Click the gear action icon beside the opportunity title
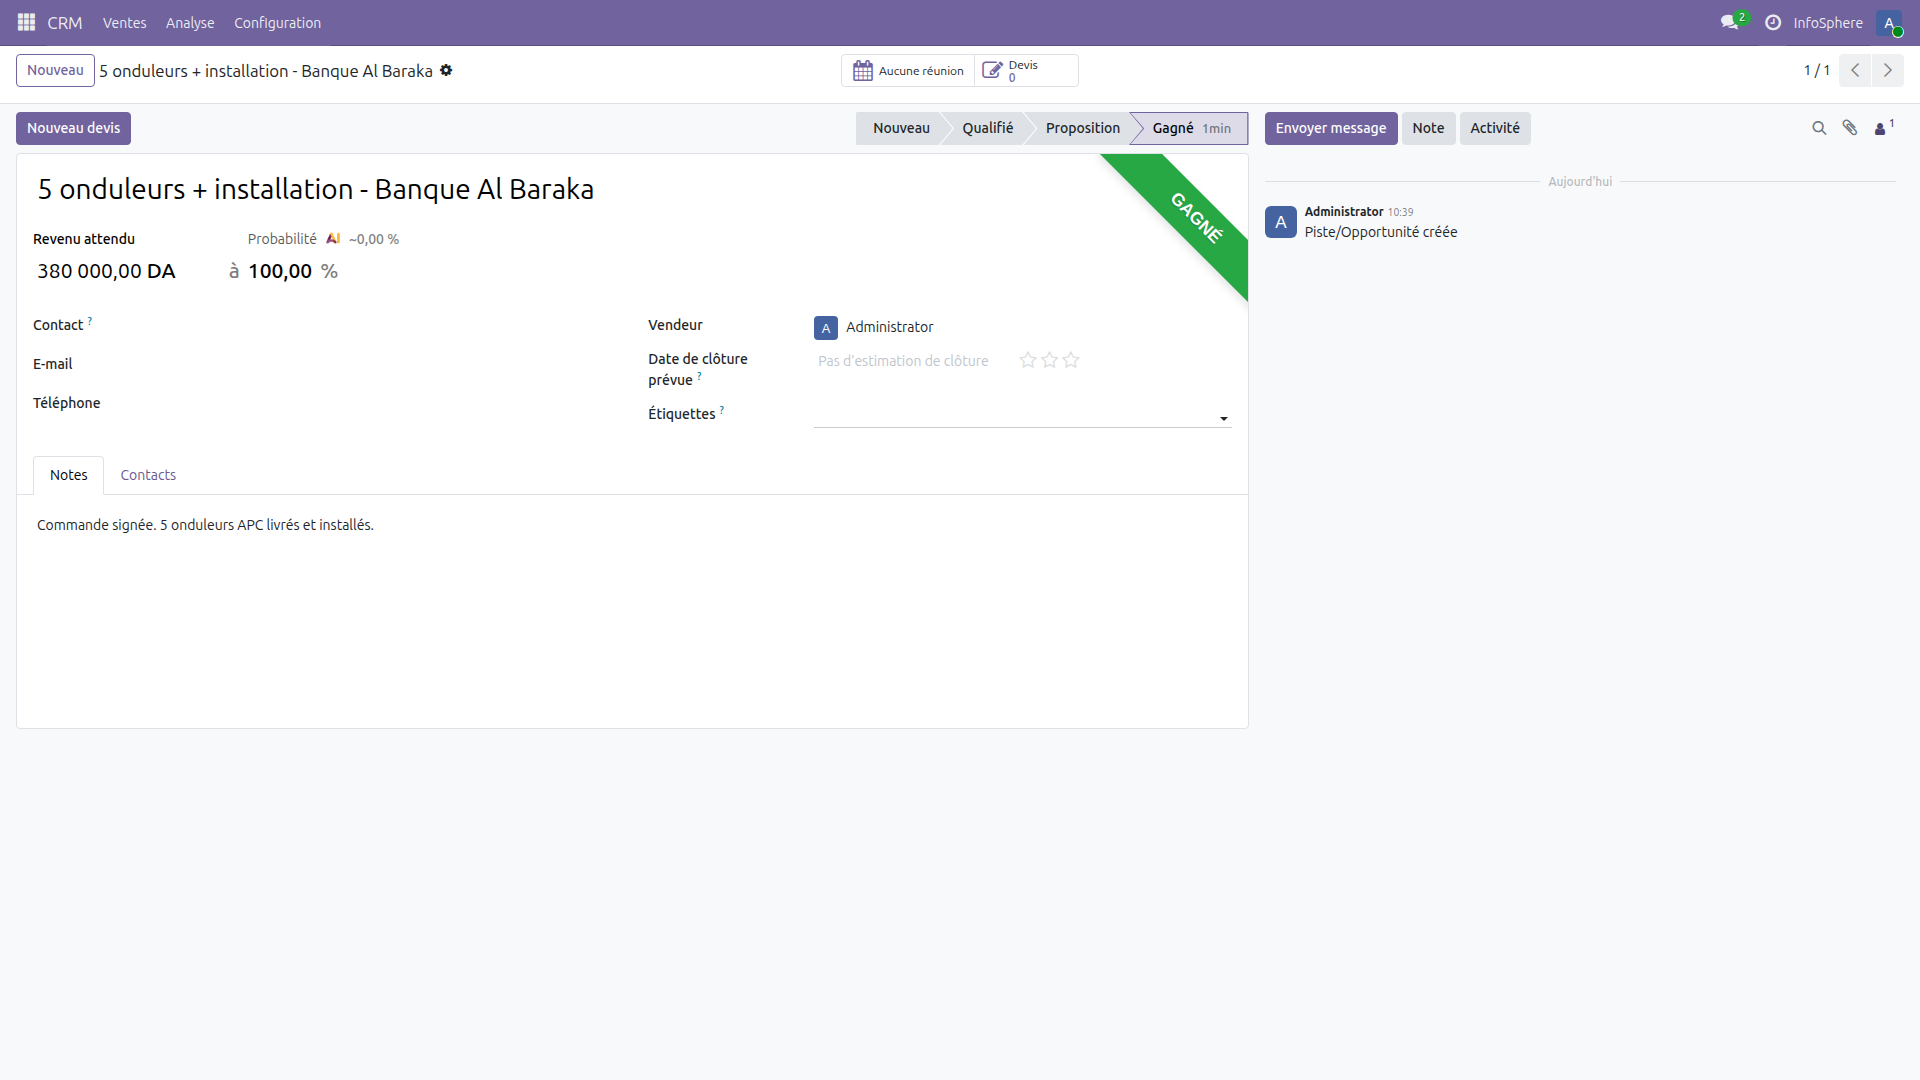Viewport: 1920px width, 1080px height. 447,70
